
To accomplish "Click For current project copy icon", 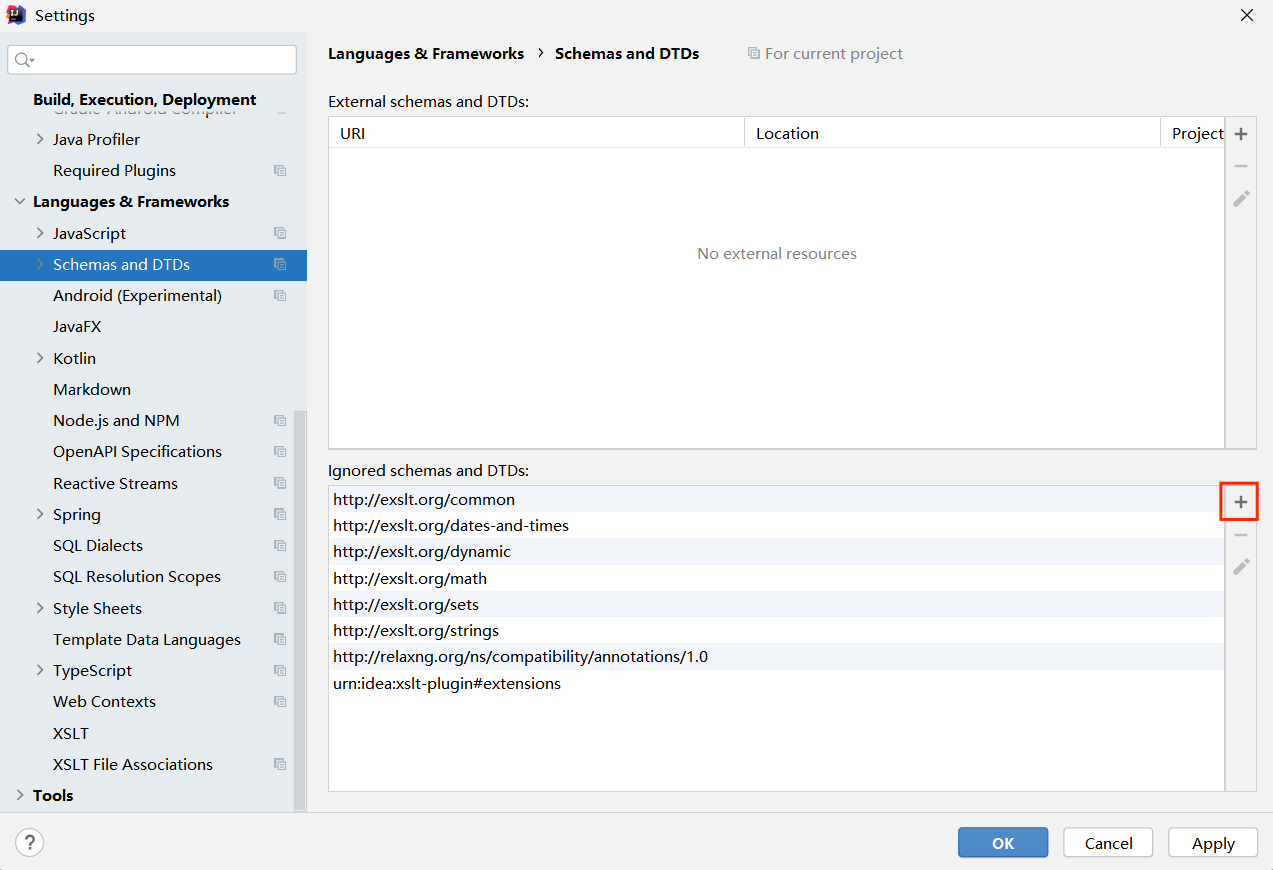I will (x=754, y=54).
